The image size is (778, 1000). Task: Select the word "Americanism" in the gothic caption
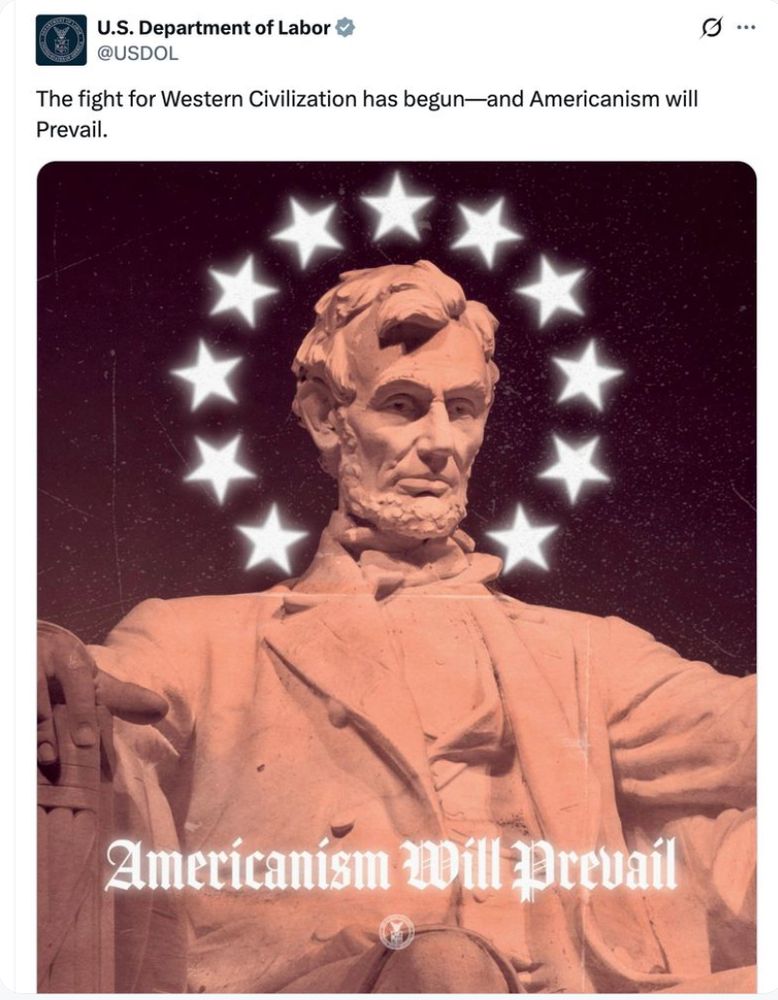[247, 865]
